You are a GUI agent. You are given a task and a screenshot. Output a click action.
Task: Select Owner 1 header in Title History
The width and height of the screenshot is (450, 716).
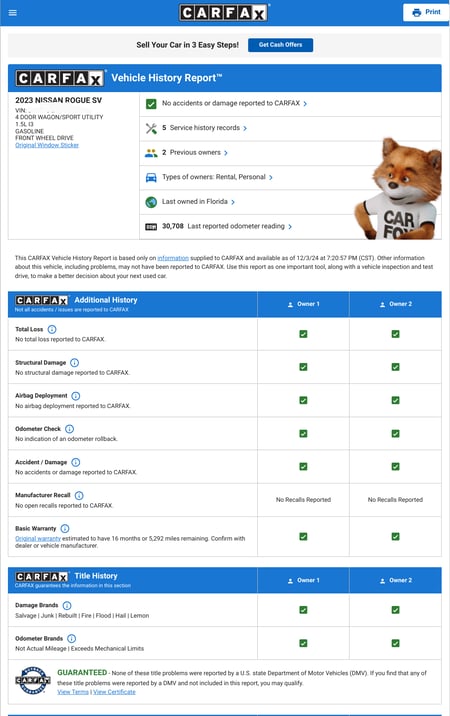click(x=303, y=580)
